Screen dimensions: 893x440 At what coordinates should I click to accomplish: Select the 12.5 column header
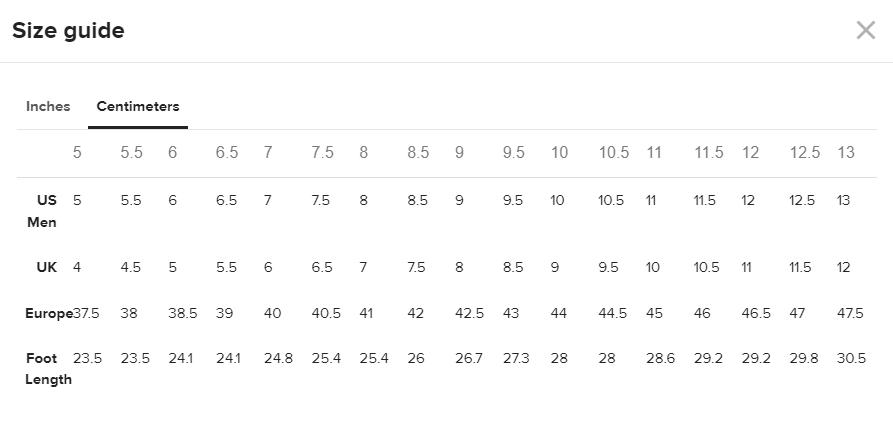[805, 153]
